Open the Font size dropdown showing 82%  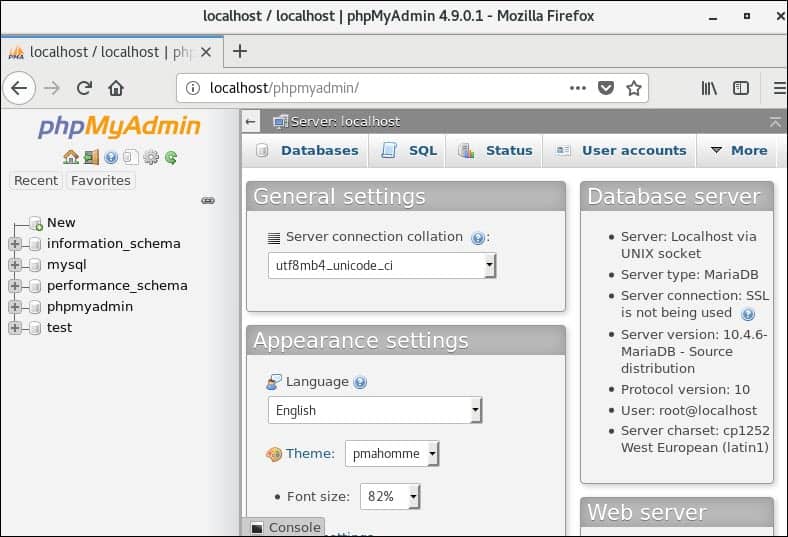[x=390, y=496]
